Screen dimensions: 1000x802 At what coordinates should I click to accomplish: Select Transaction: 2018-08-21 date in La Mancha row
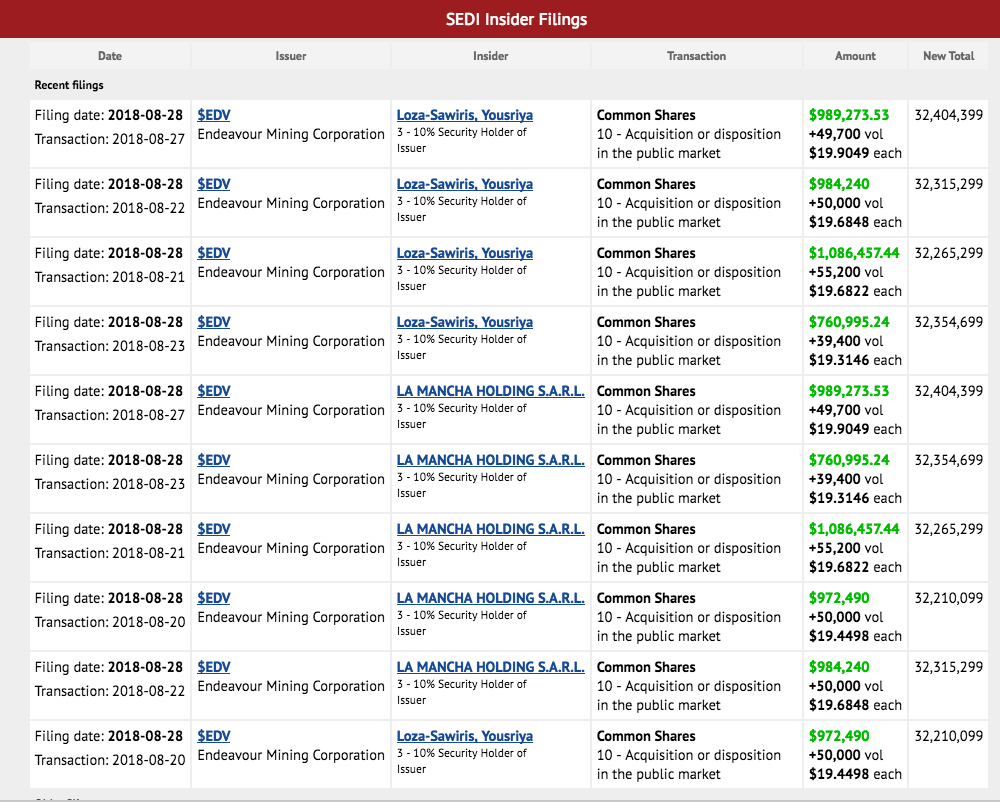110,553
